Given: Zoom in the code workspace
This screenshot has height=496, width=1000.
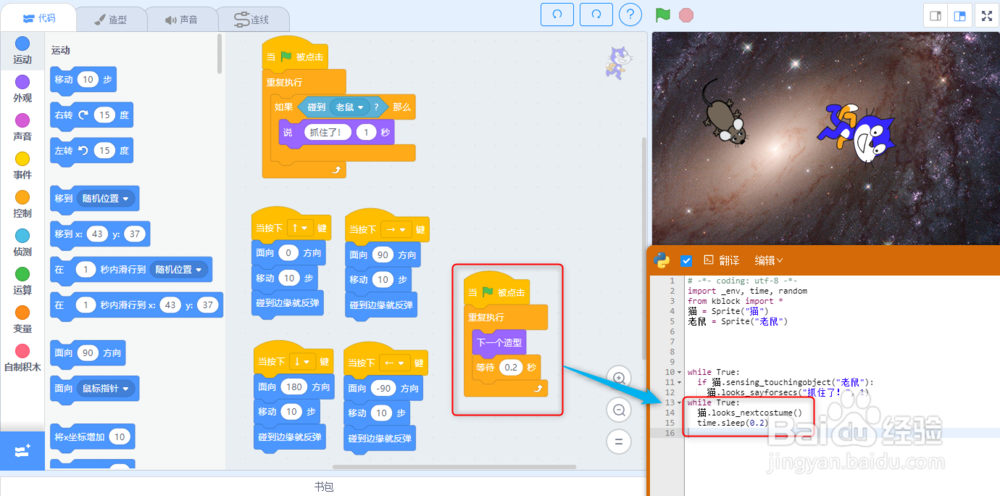Looking at the screenshot, I should pyautogui.click(x=618, y=378).
